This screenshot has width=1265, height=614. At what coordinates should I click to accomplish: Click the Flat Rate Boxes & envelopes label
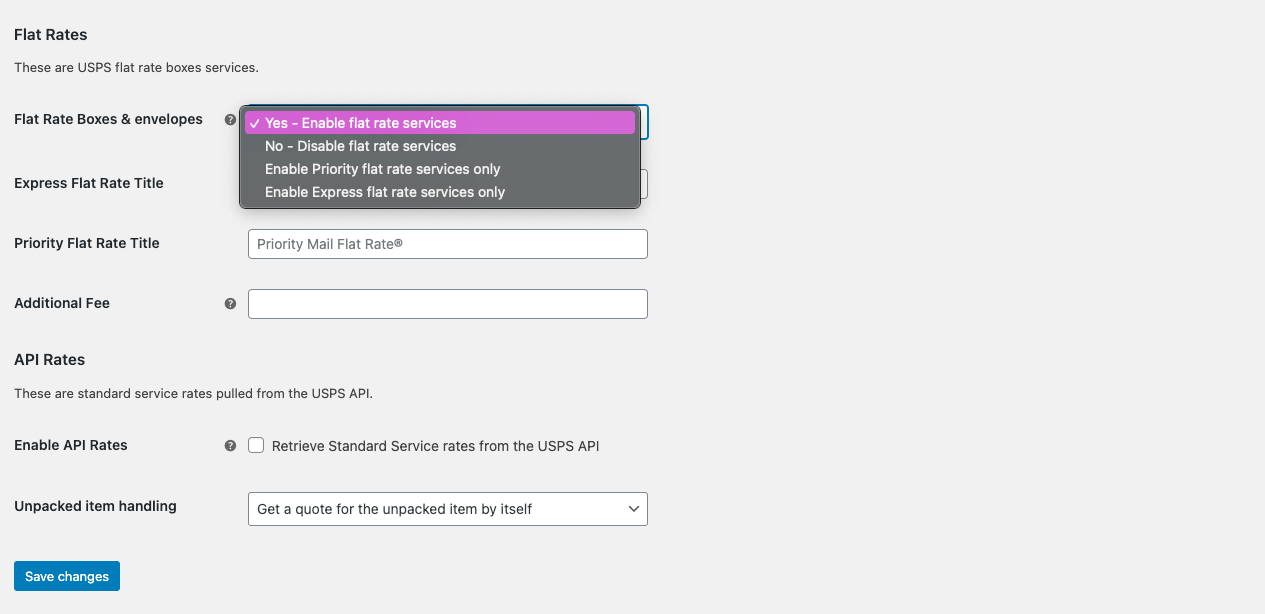click(108, 119)
